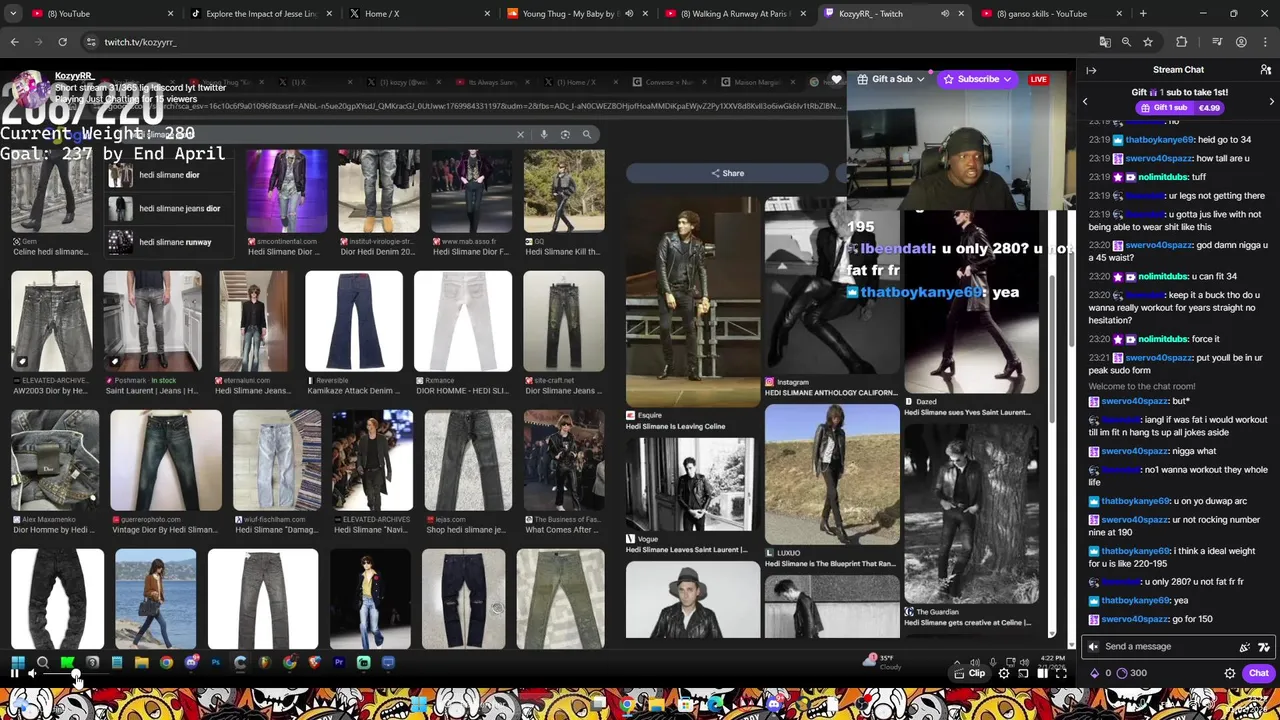Send message with the Chat button
The height and width of the screenshot is (720, 1280).
click(x=1259, y=673)
